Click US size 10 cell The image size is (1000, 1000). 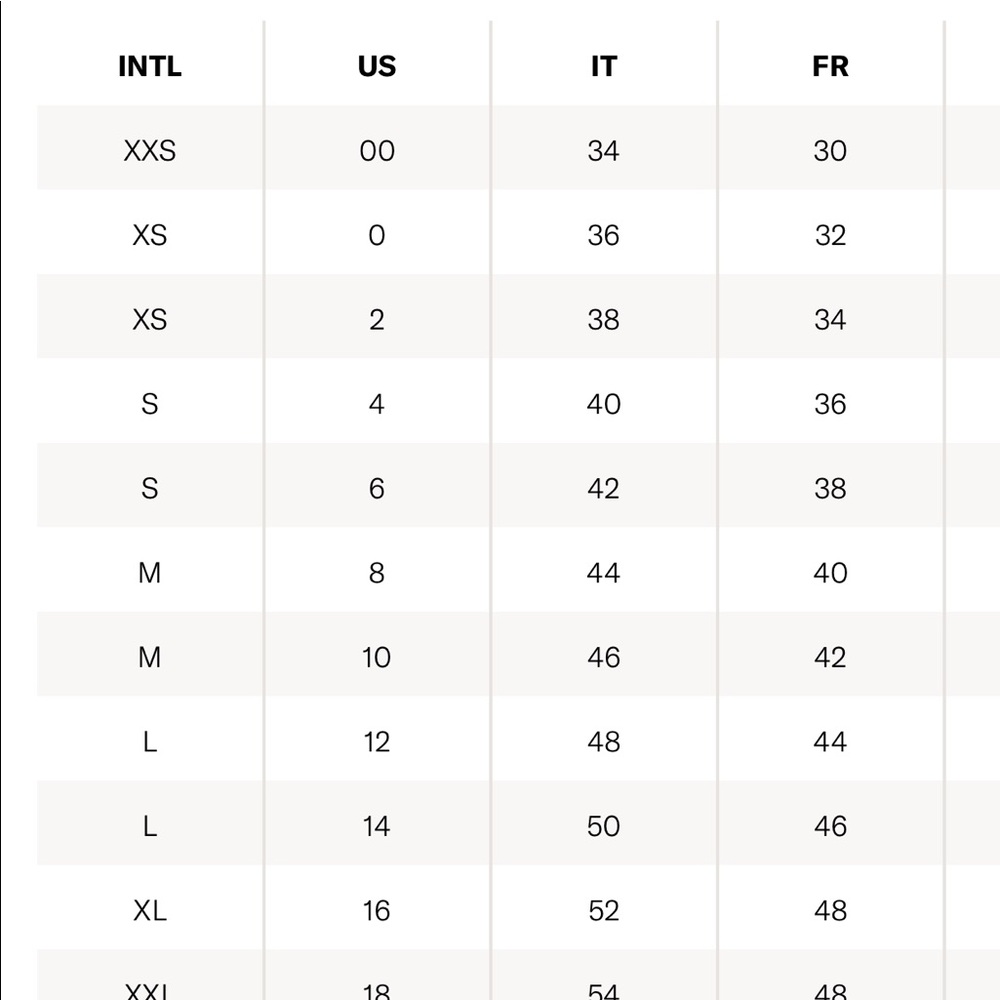pyautogui.click(x=376, y=658)
